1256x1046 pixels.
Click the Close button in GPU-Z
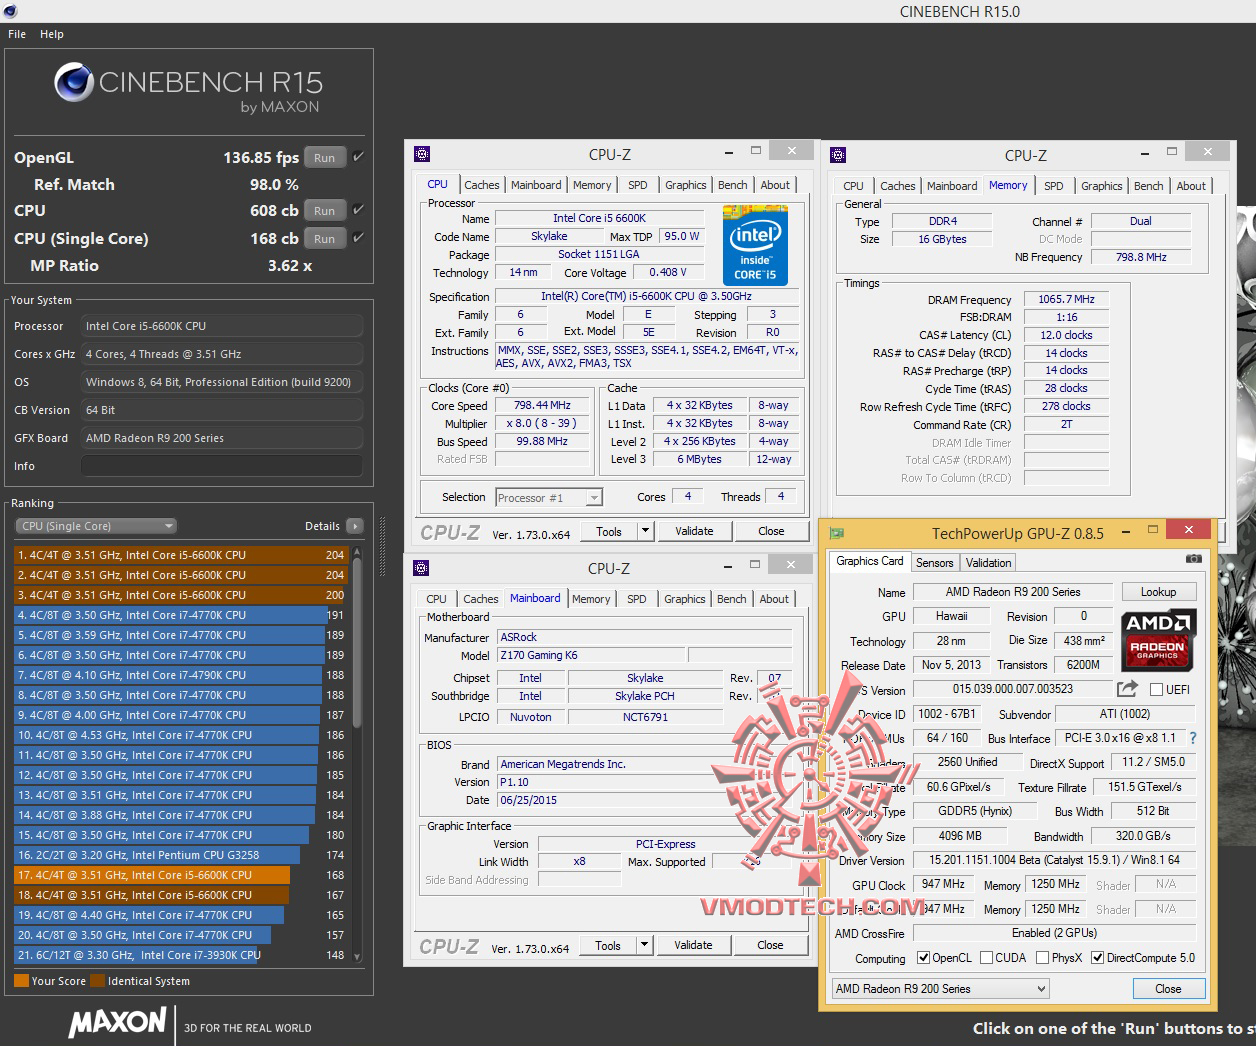[1168, 989]
